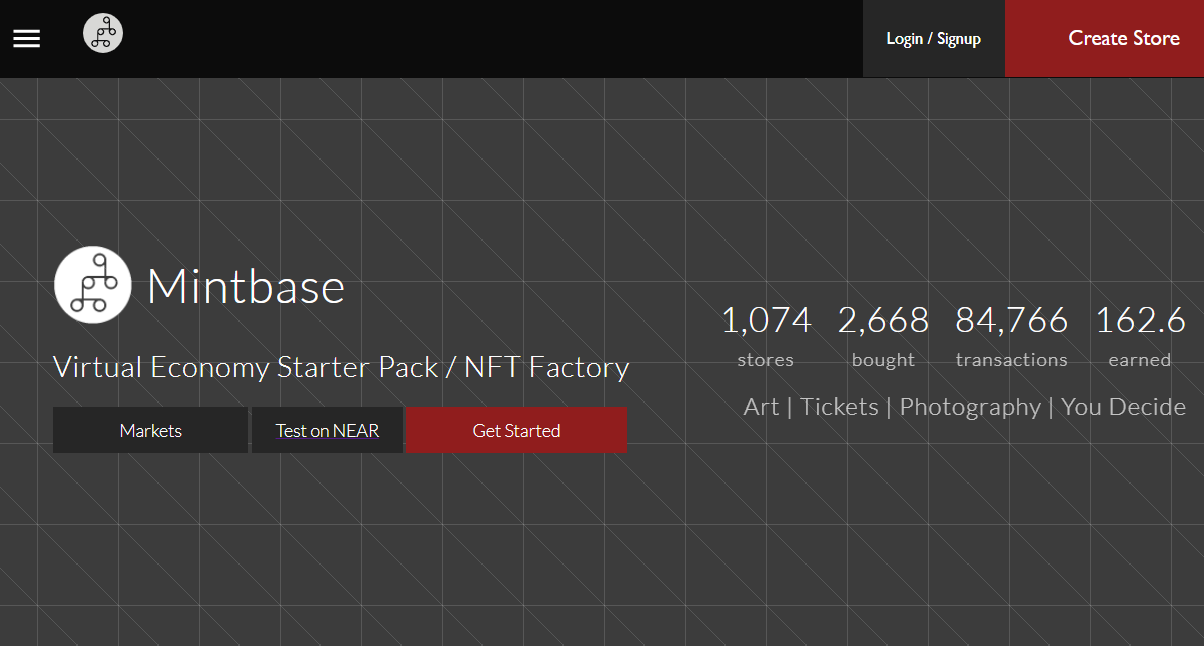Open Login / Signup
The image size is (1204, 646).
click(x=934, y=38)
